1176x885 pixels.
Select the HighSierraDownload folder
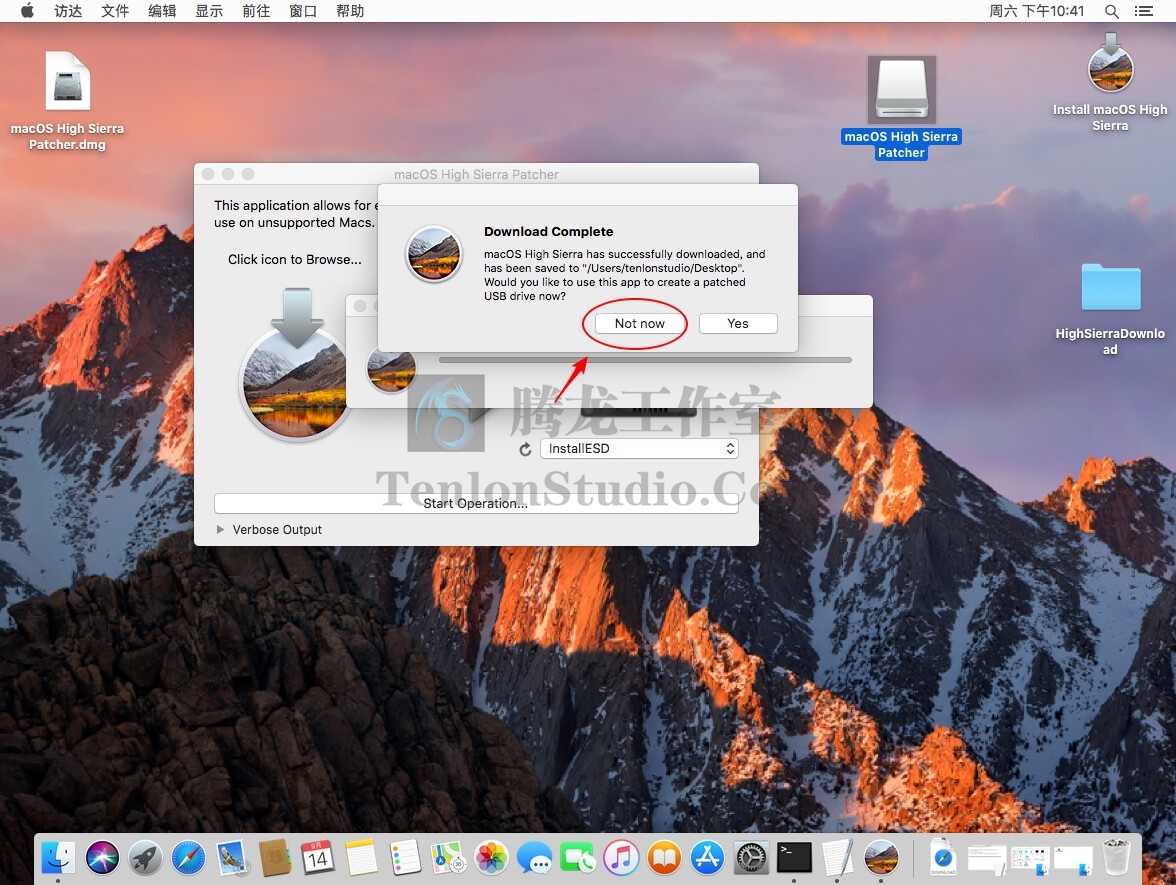click(1110, 309)
